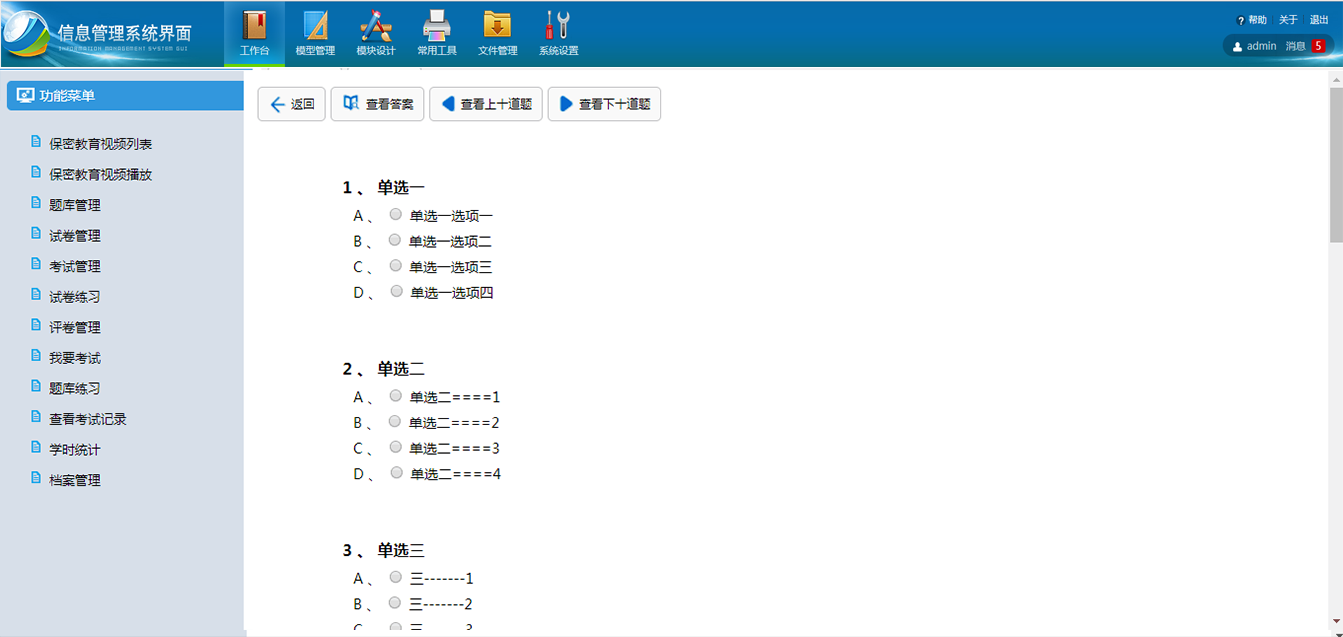Image resolution: width=1343 pixels, height=637 pixels.
Task: Open 查看考试记录 in the sidebar
Action: coord(88,419)
